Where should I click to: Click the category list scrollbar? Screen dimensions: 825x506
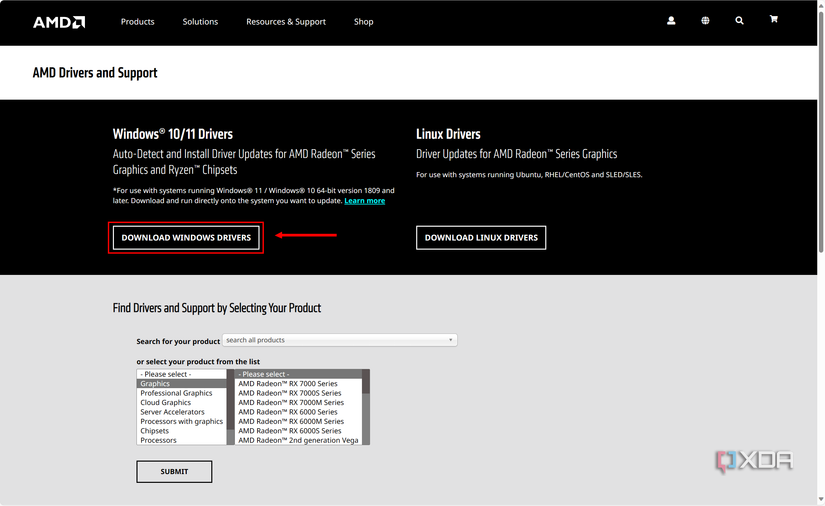click(x=230, y=407)
